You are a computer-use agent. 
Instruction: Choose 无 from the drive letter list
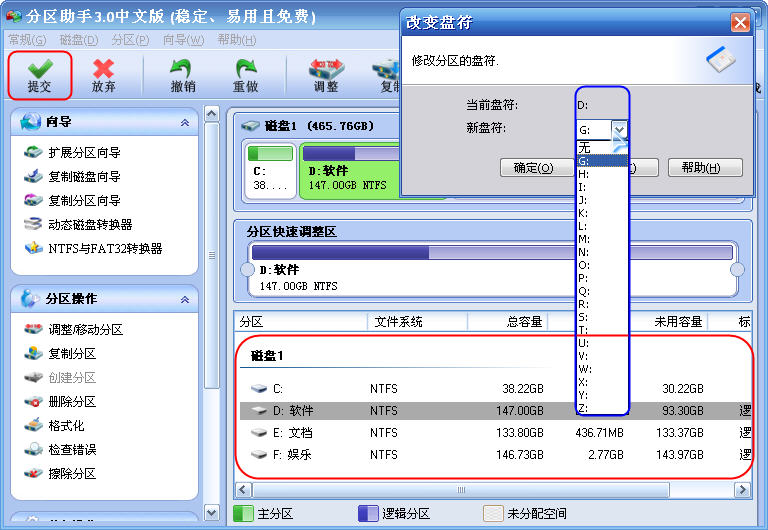[584, 147]
